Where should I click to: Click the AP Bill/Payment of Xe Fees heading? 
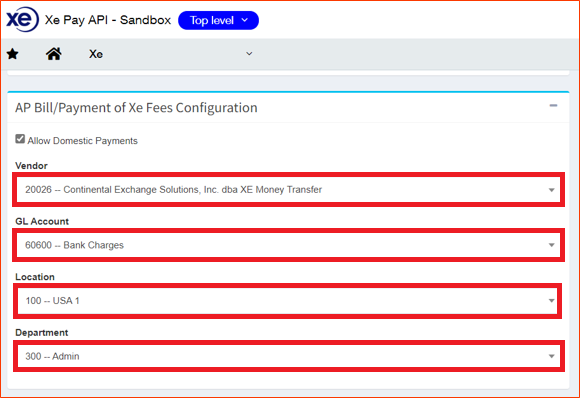pos(136,108)
